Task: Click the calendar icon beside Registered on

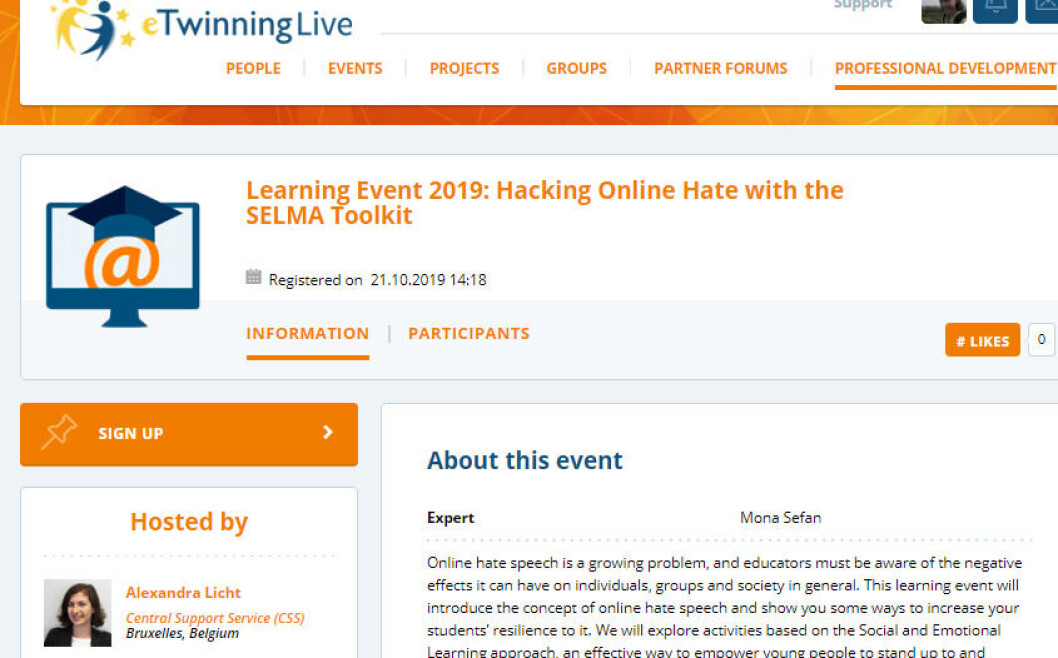Action: (x=253, y=277)
